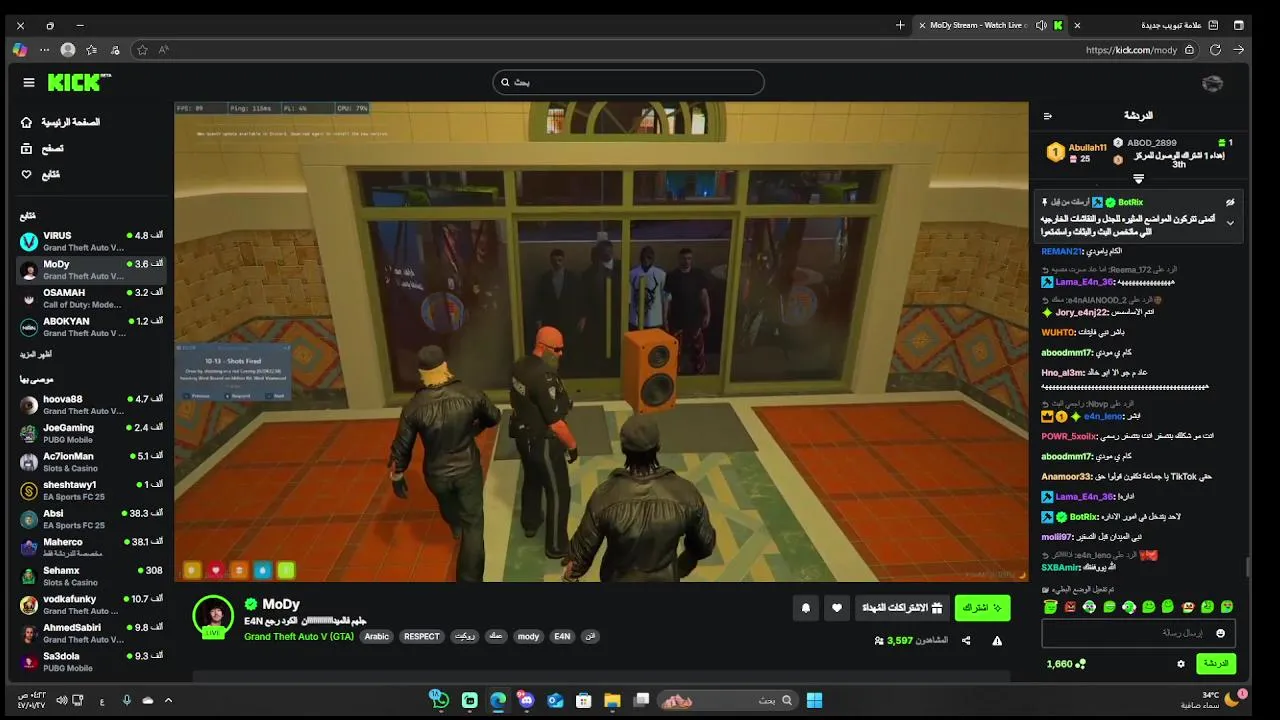Open Sa3dola recommended channel

click(91, 661)
